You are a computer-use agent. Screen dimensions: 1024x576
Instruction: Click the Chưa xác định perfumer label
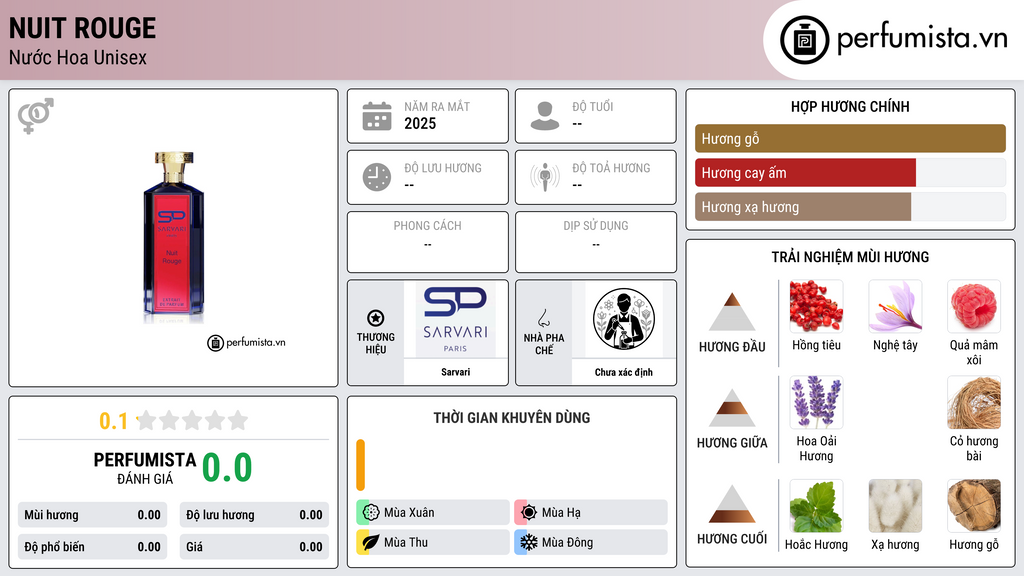coord(623,372)
